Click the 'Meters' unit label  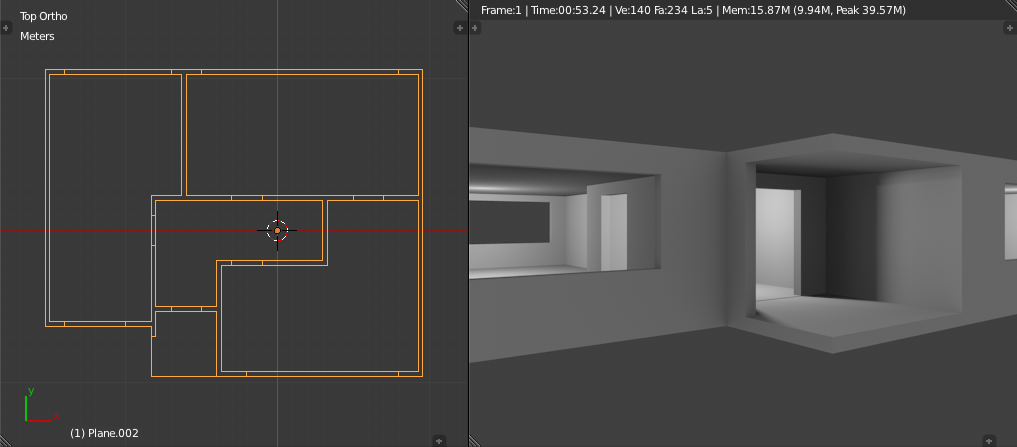(37, 36)
